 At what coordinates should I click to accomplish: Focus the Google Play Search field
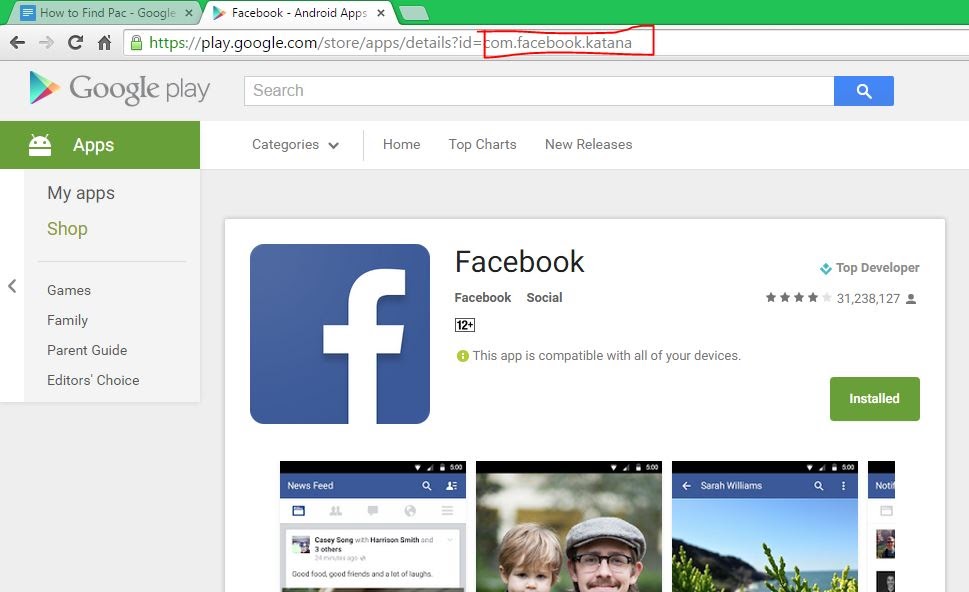coord(539,91)
